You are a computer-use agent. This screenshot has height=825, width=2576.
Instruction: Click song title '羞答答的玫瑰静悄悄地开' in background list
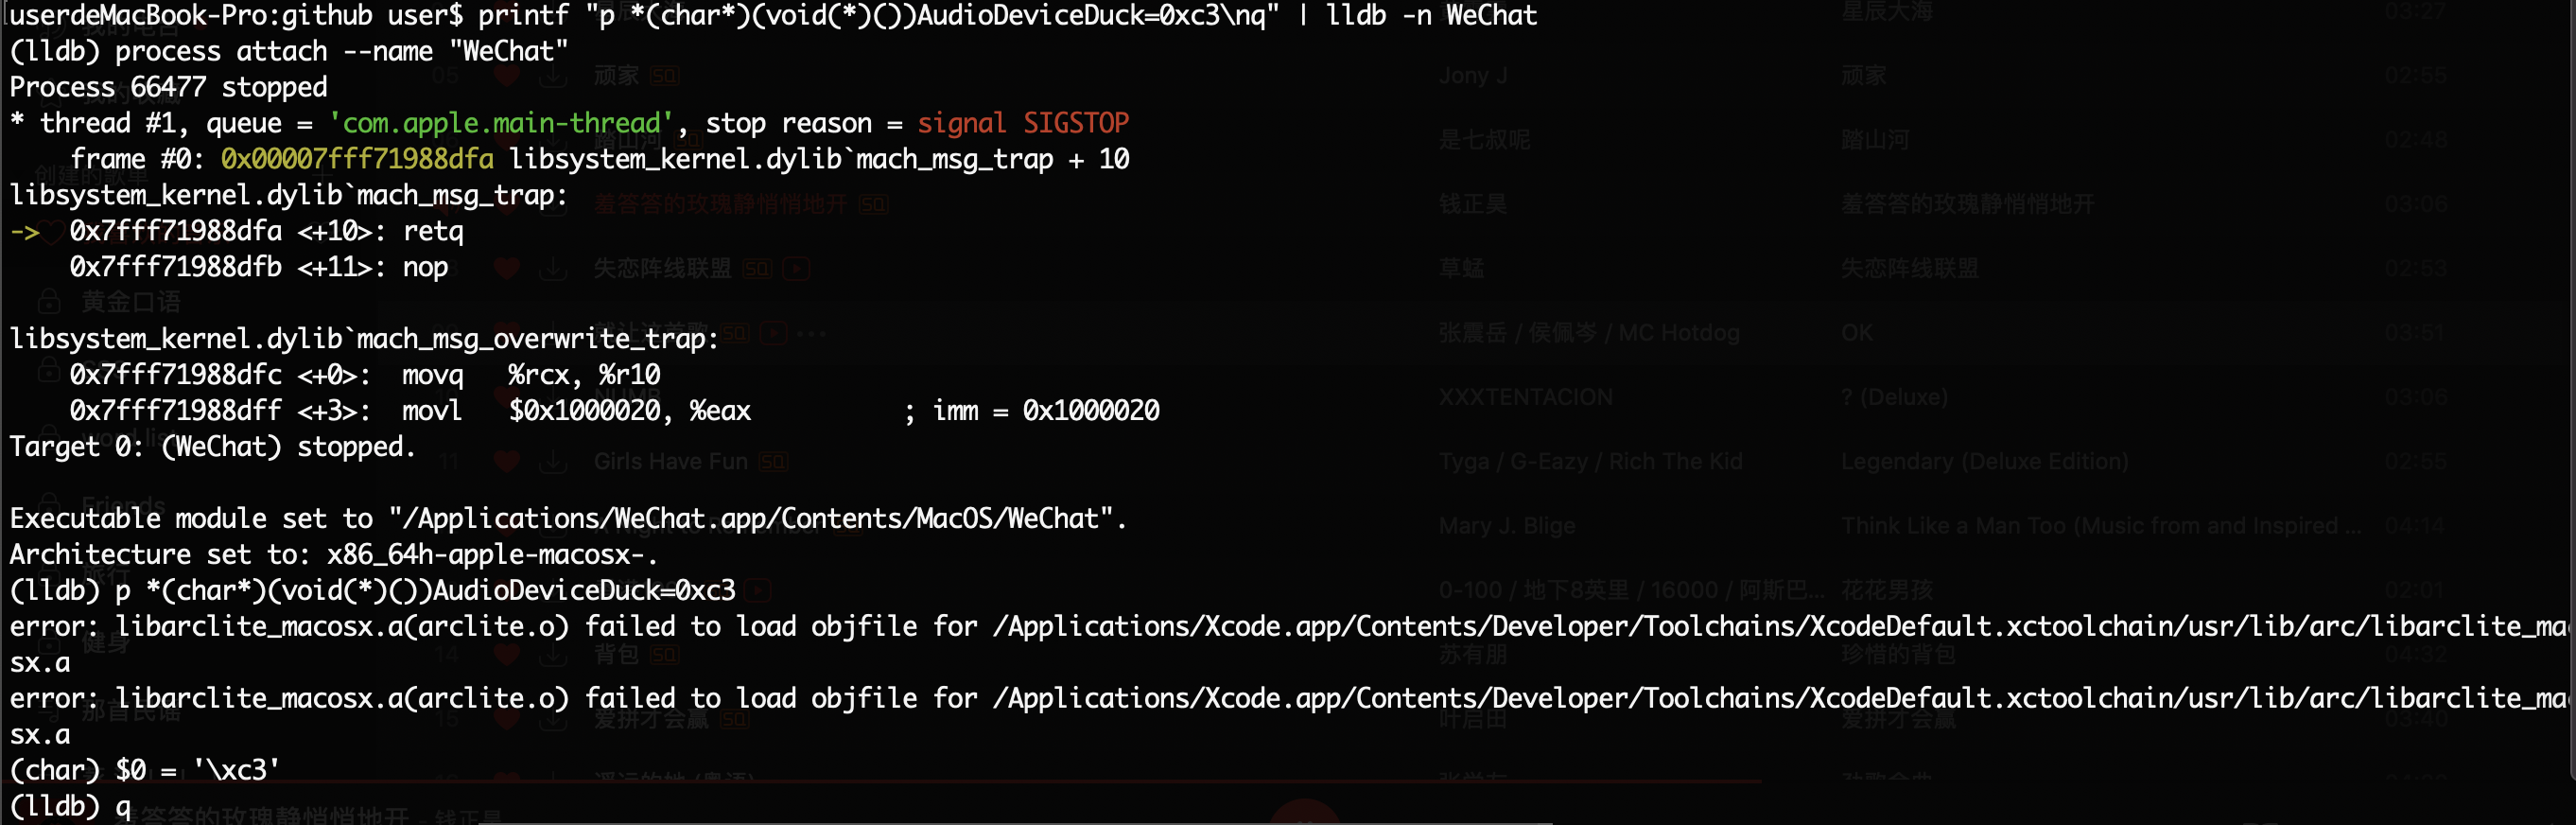coord(720,205)
